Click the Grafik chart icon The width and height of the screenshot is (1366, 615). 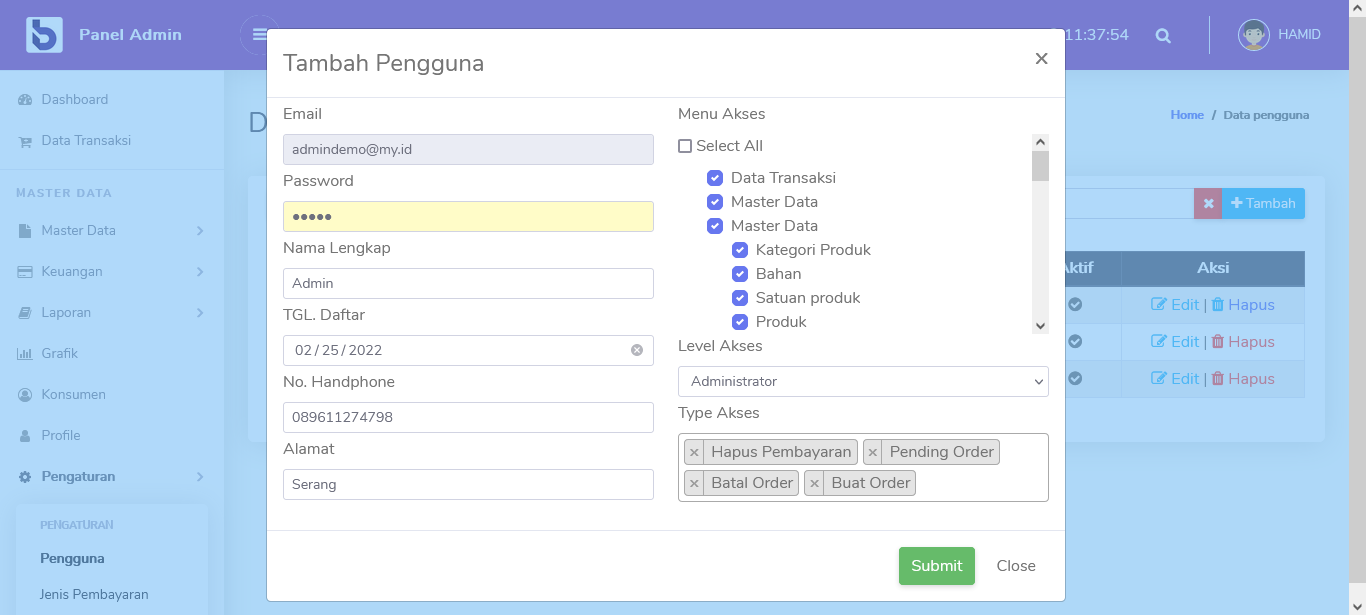point(25,354)
